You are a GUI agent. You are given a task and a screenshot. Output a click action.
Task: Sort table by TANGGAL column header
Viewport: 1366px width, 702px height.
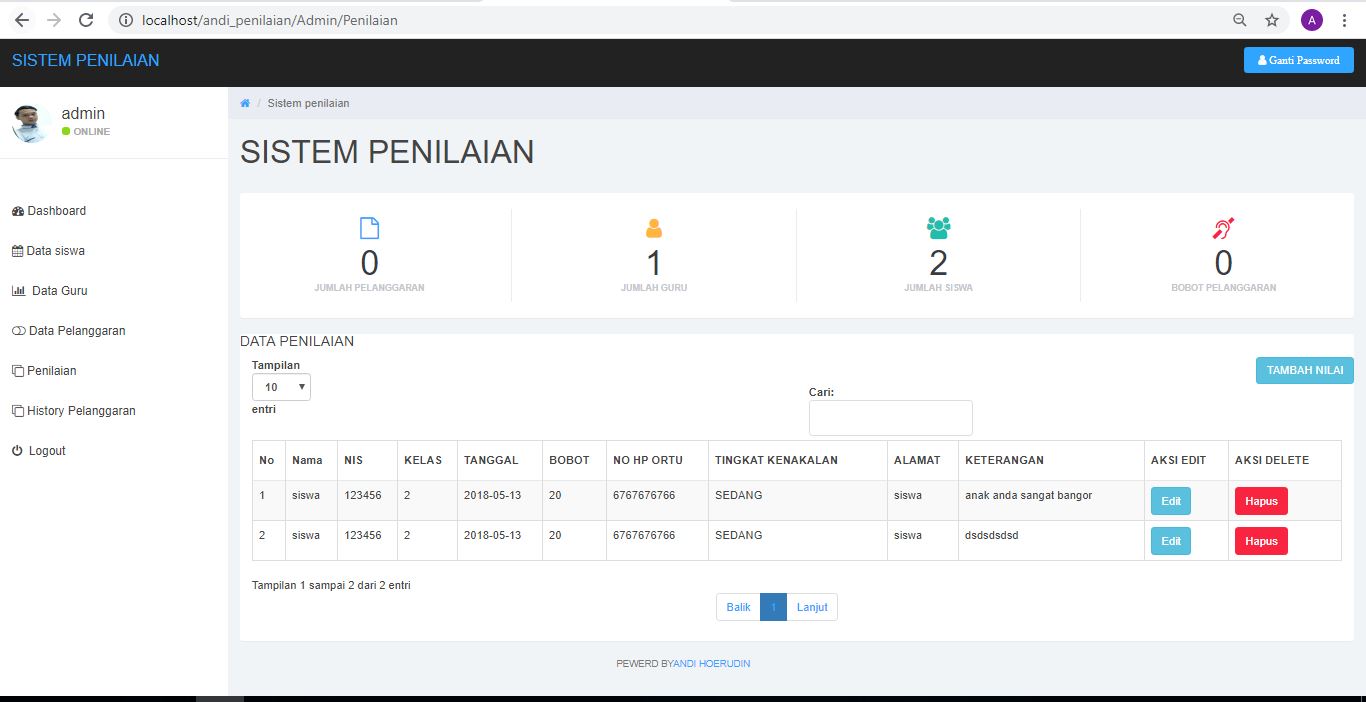pos(491,460)
